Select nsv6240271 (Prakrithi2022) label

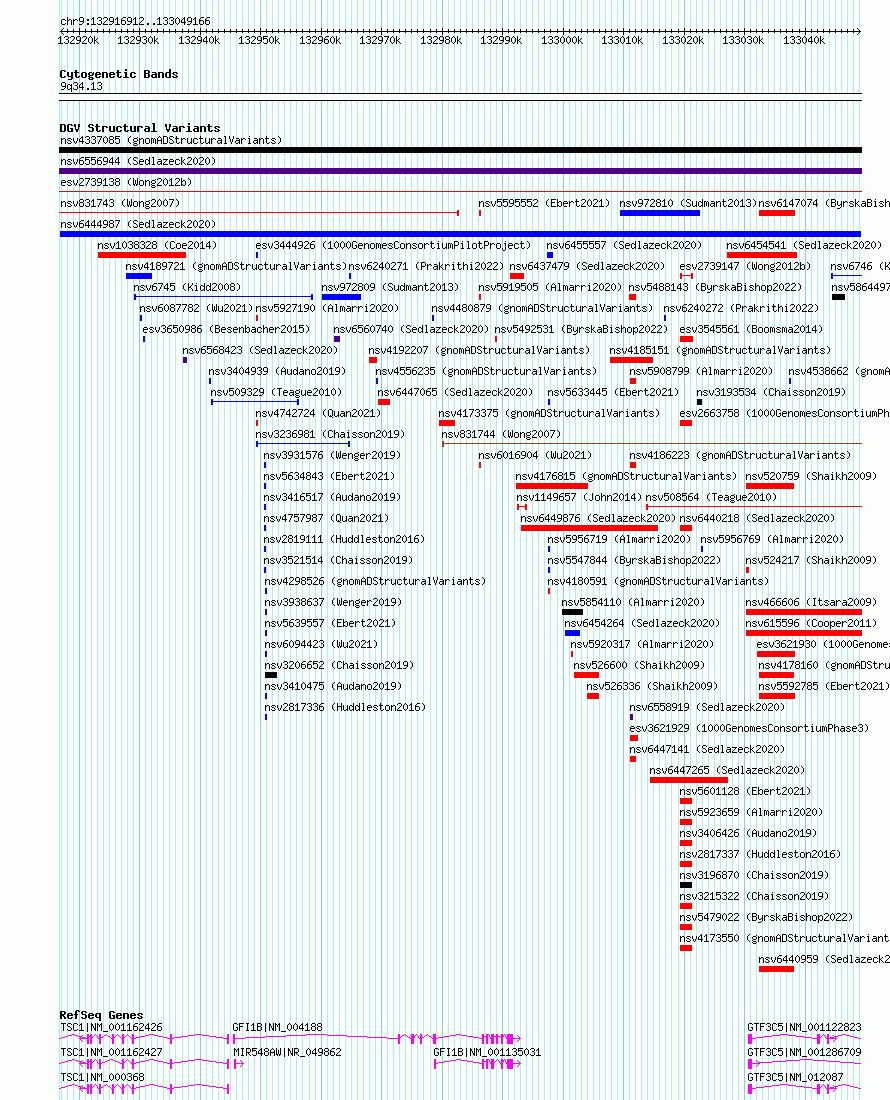point(426,267)
